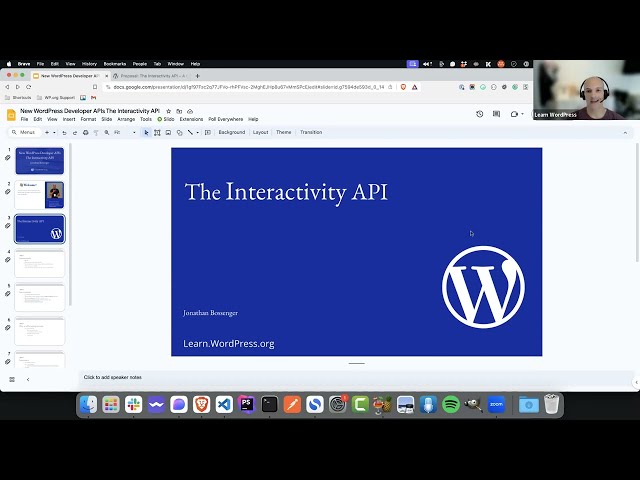The width and height of the screenshot is (640, 480).
Task: Click the Google Slides home logo
Action: 11,115
